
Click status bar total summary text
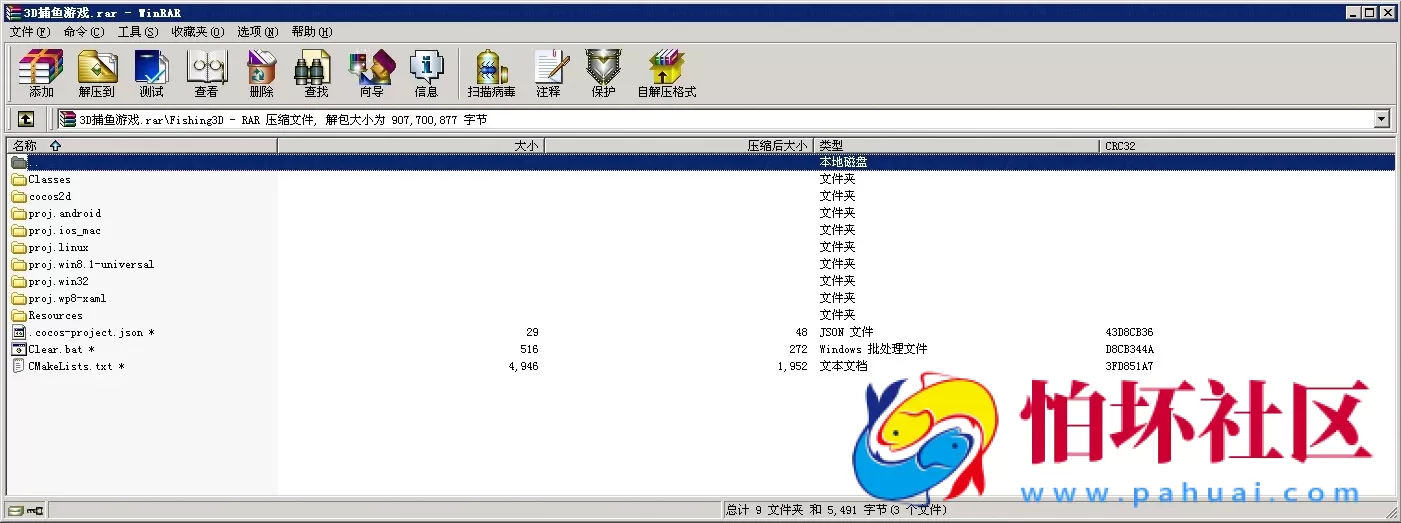point(836,510)
